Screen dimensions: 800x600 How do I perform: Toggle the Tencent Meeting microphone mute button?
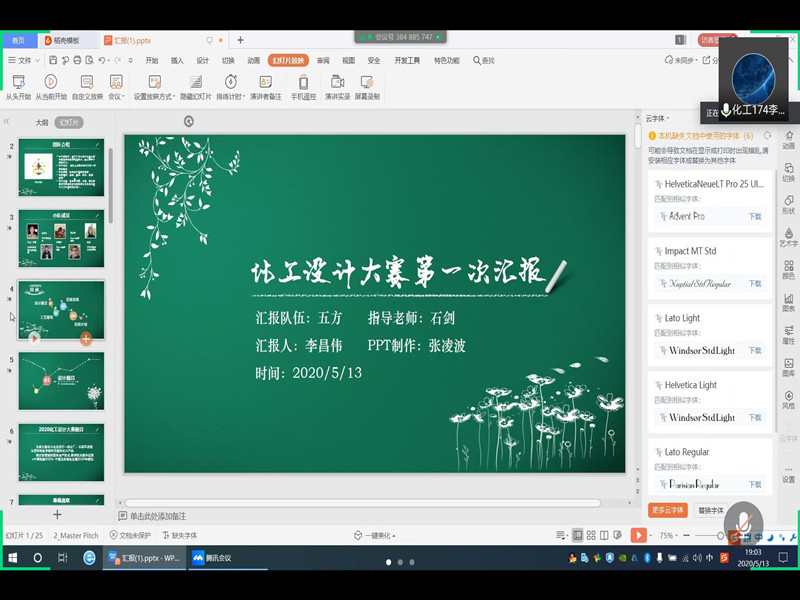[x=742, y=522]
